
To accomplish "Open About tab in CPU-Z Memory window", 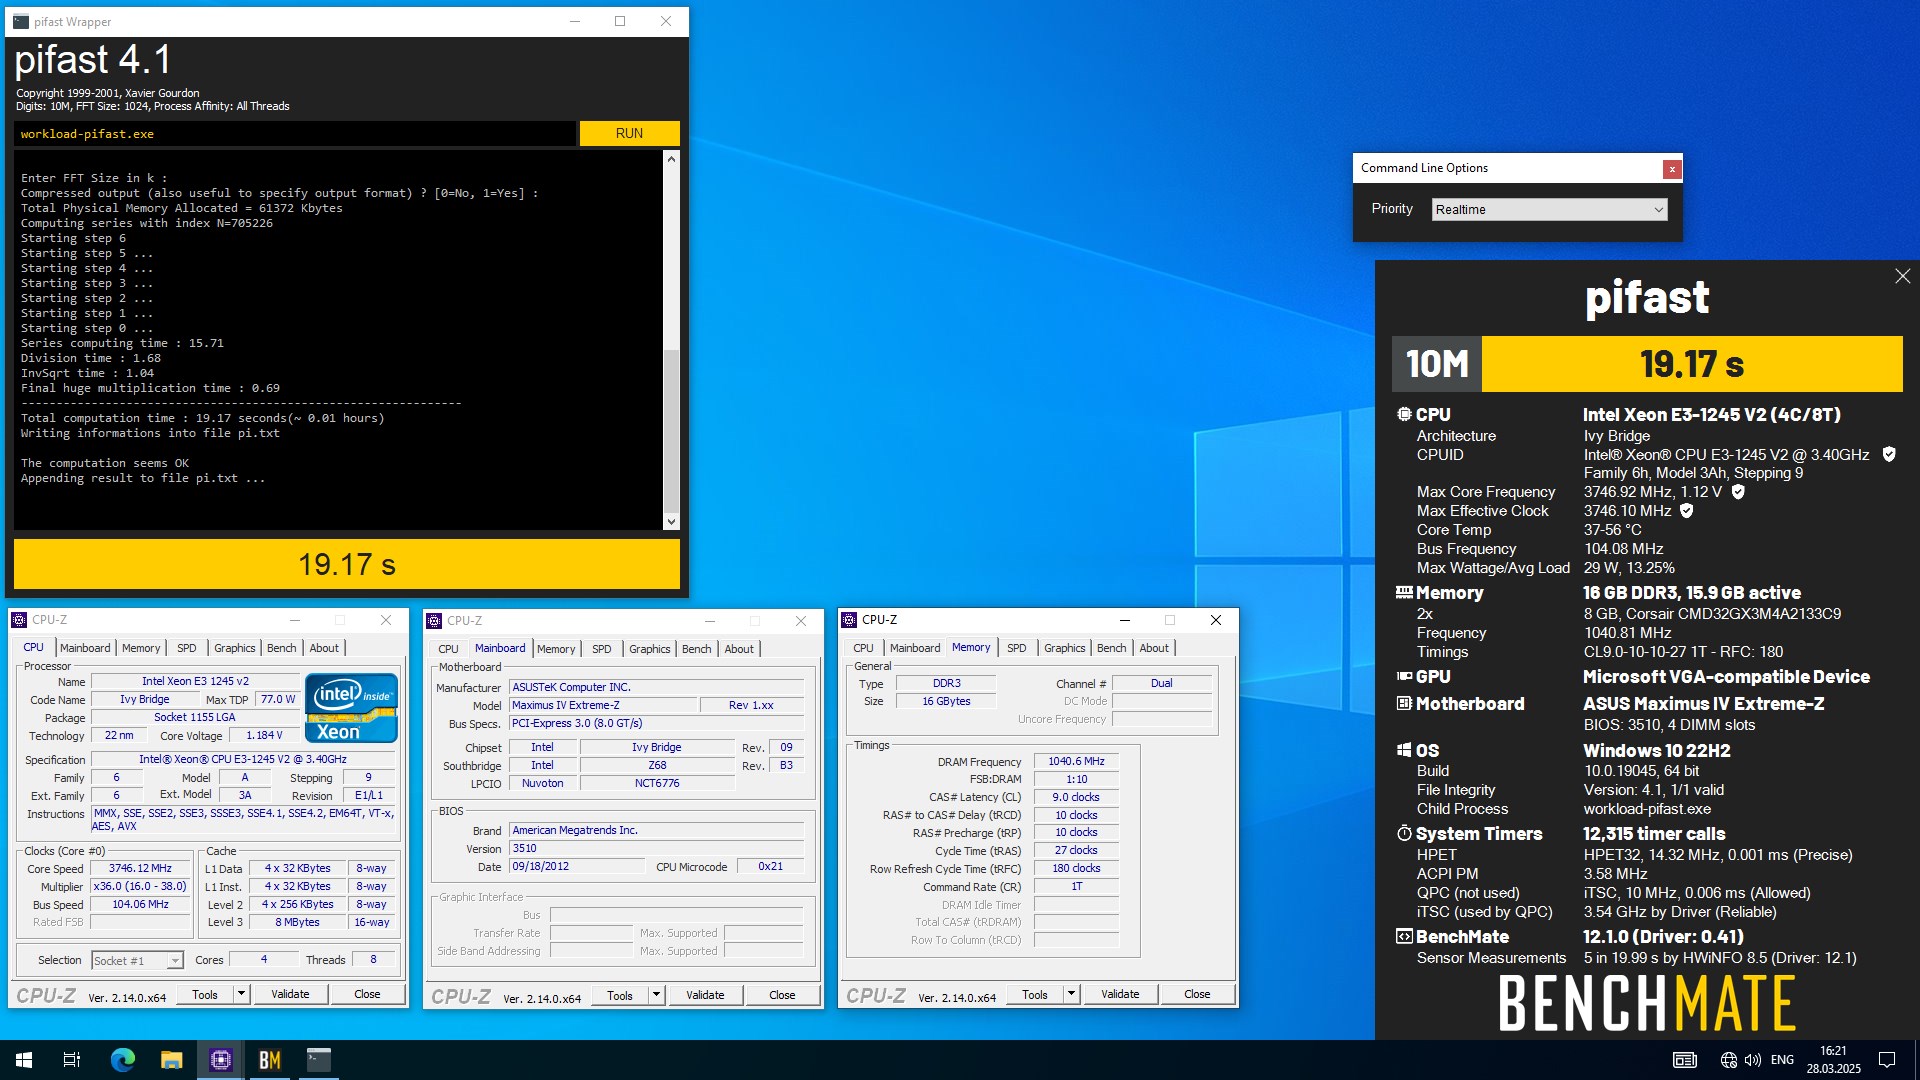I will click(1154, 648).
